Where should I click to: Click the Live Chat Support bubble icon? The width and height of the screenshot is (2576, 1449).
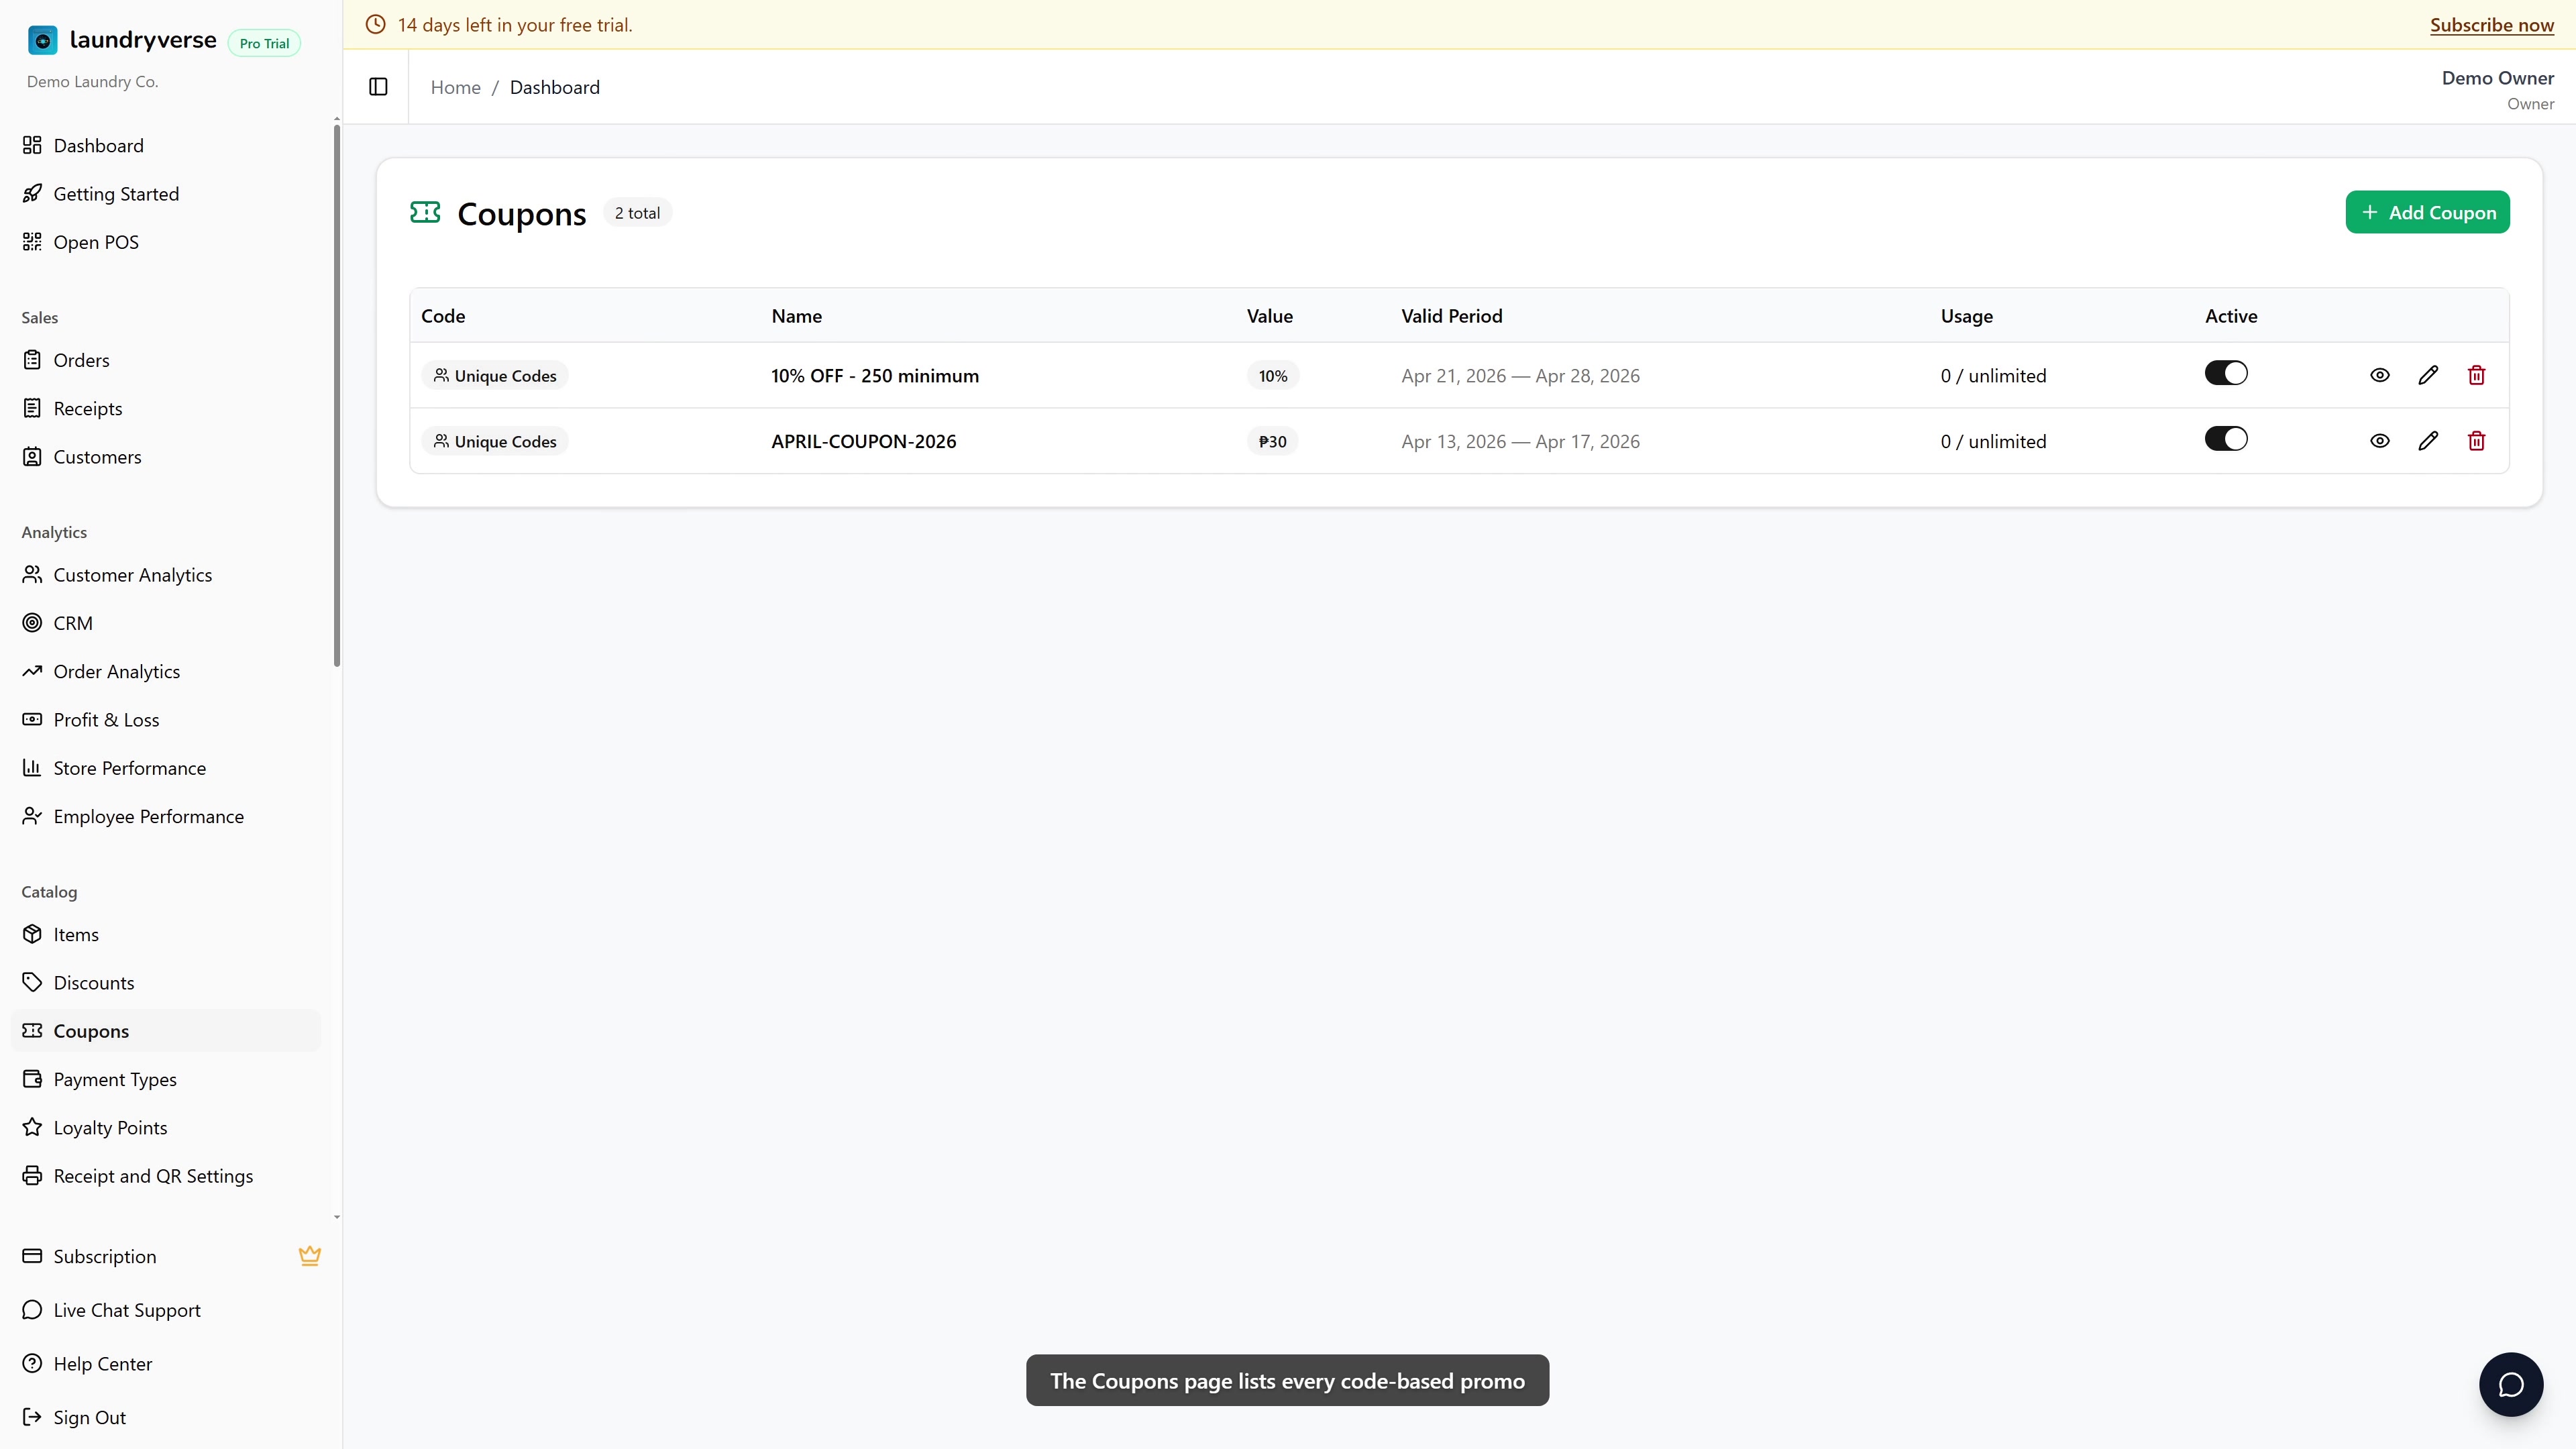click(x=32, y=1310)
